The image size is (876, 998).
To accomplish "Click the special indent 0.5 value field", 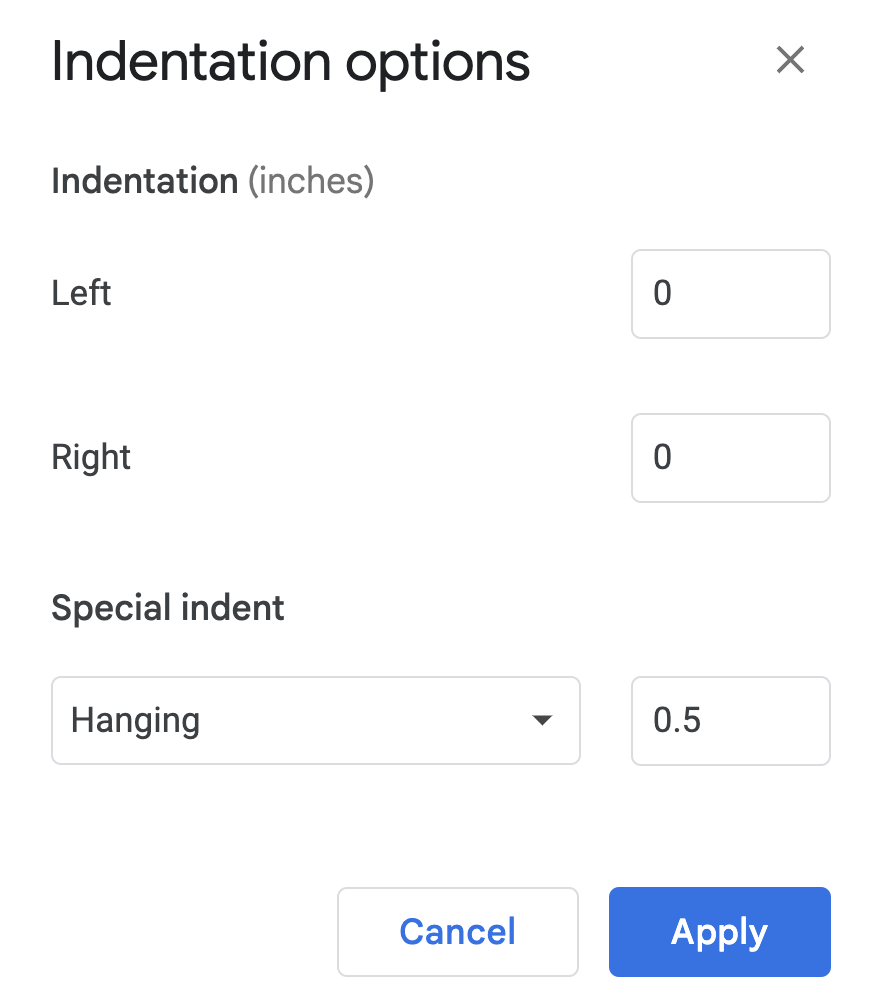I will [x=730, y=720].
